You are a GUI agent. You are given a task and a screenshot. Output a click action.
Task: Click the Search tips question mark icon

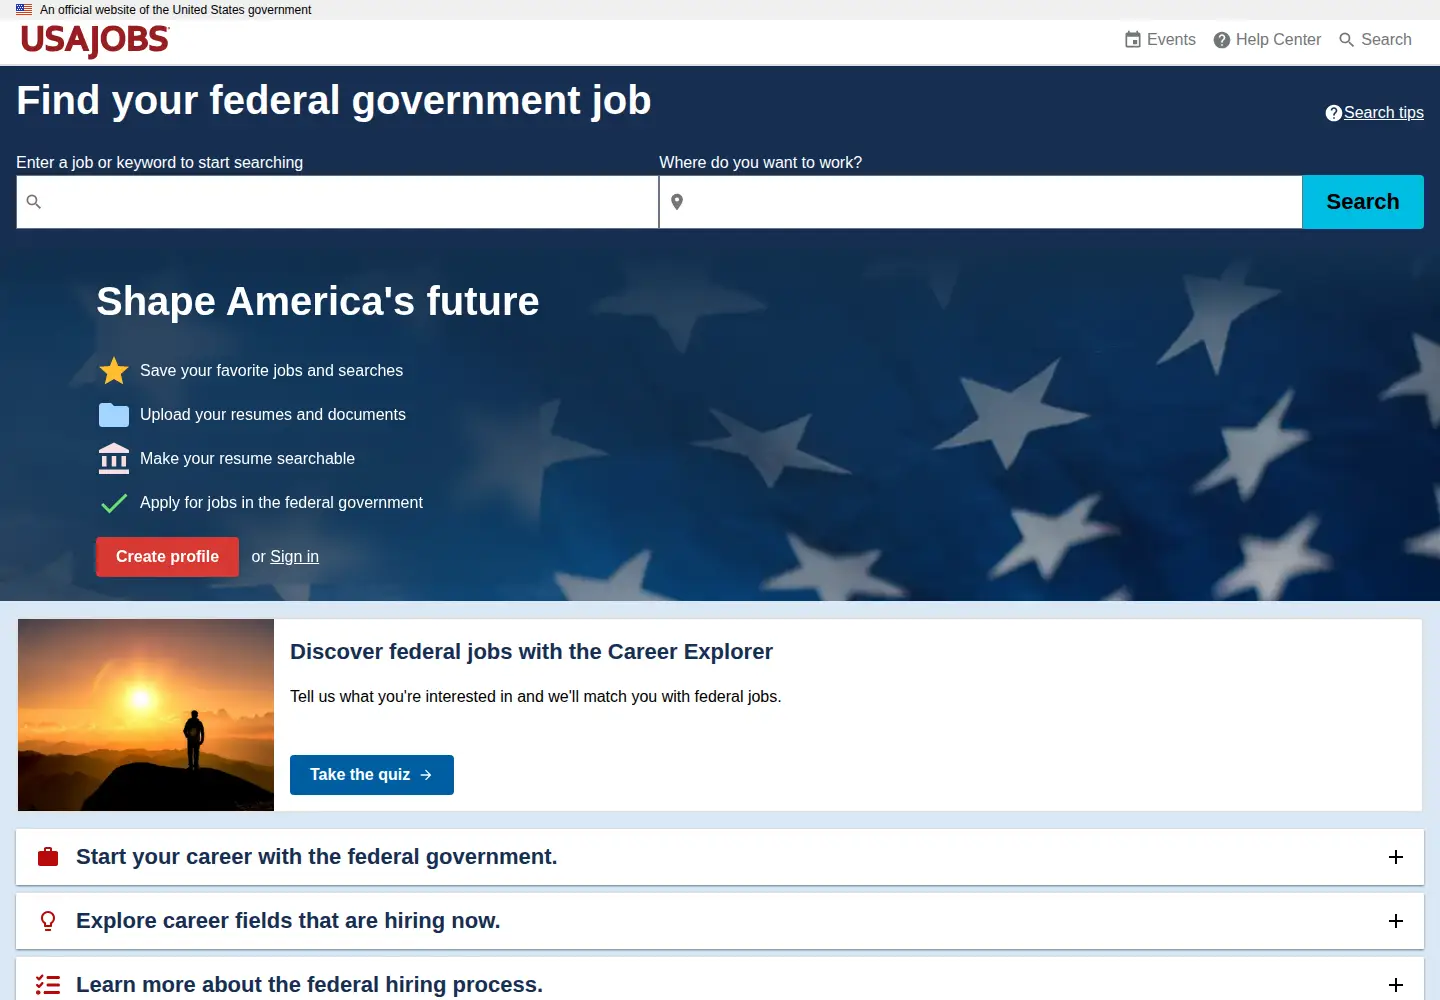pyautogui.click(x=1333, y=113)
